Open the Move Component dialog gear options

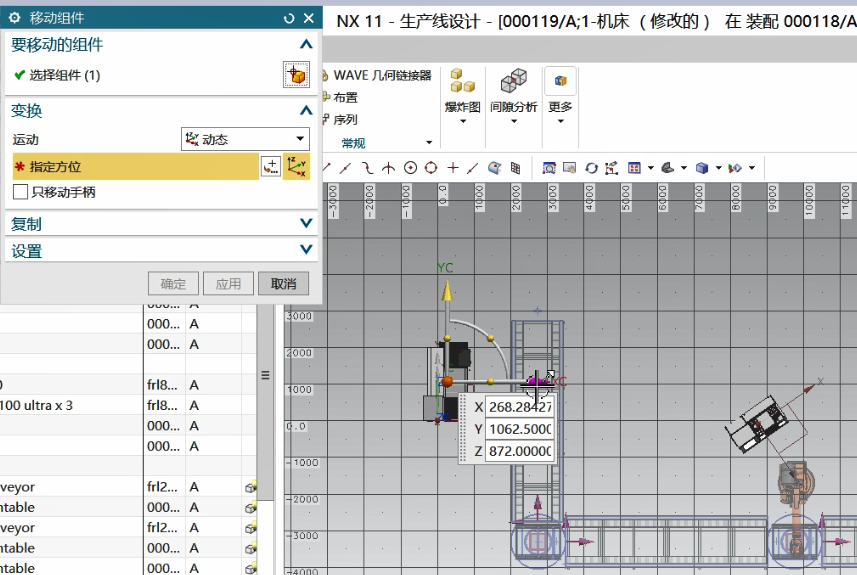[x=15, y=18]
